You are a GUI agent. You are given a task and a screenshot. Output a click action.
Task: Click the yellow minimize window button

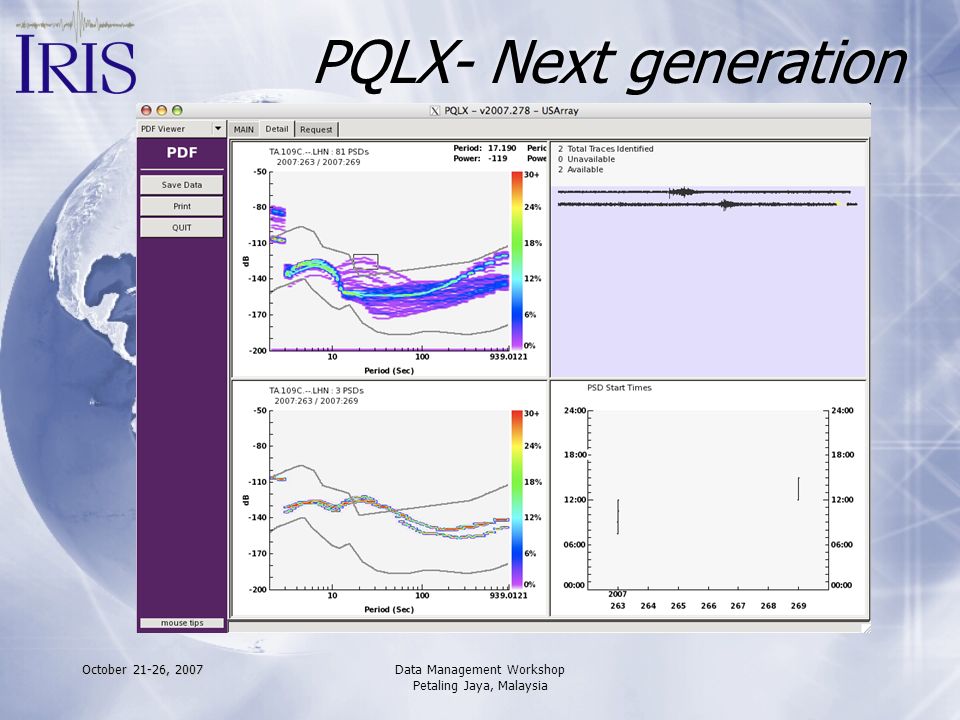[162, 110]
